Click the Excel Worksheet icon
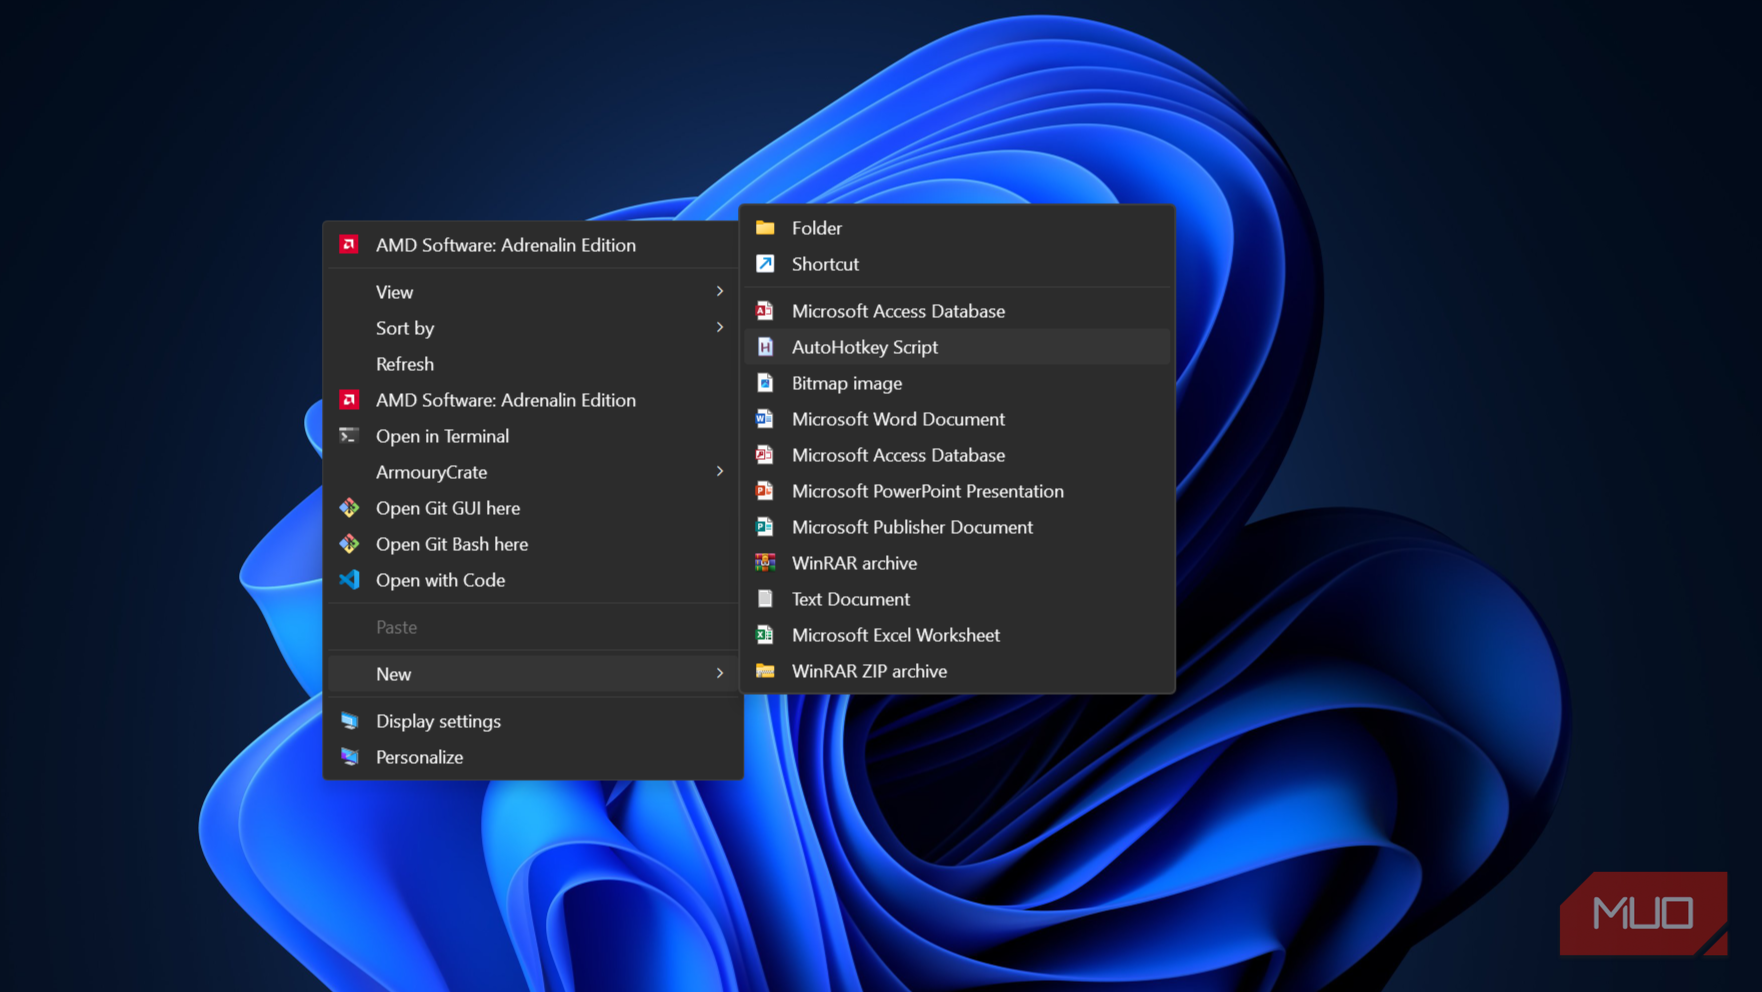 point(765,635)
